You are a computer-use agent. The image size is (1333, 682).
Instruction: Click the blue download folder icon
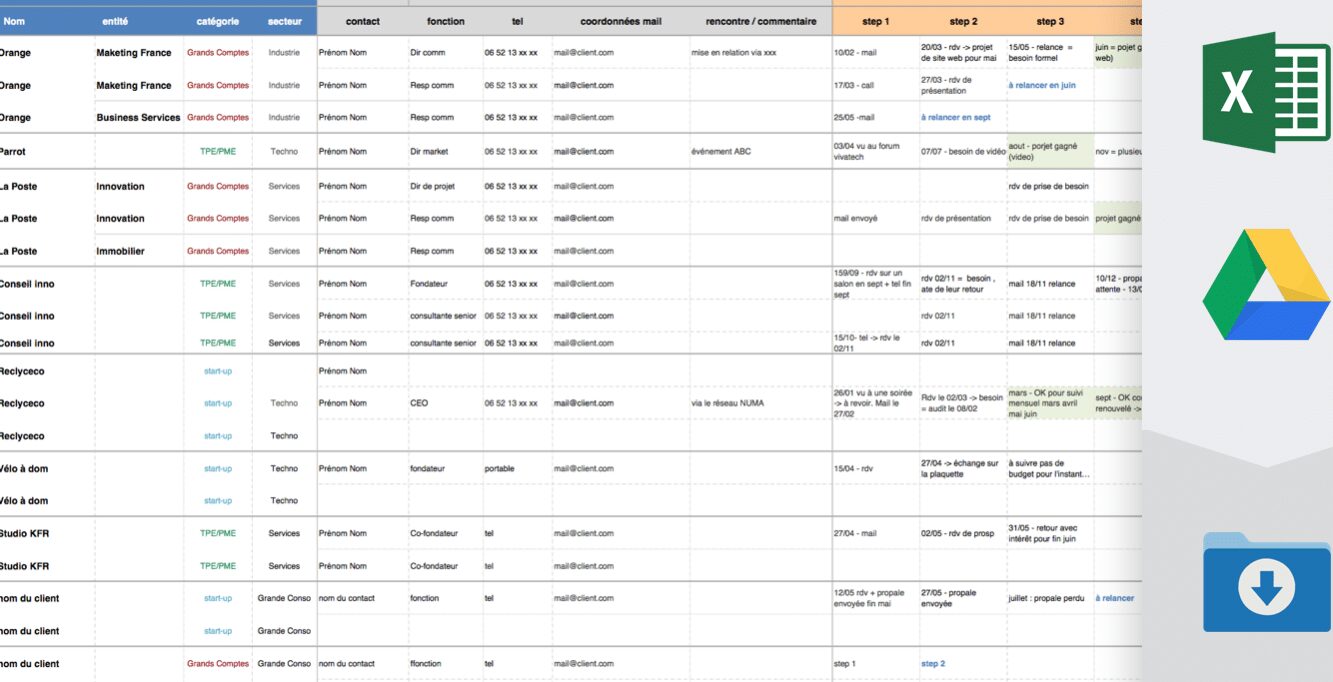tap(1266, 582)
